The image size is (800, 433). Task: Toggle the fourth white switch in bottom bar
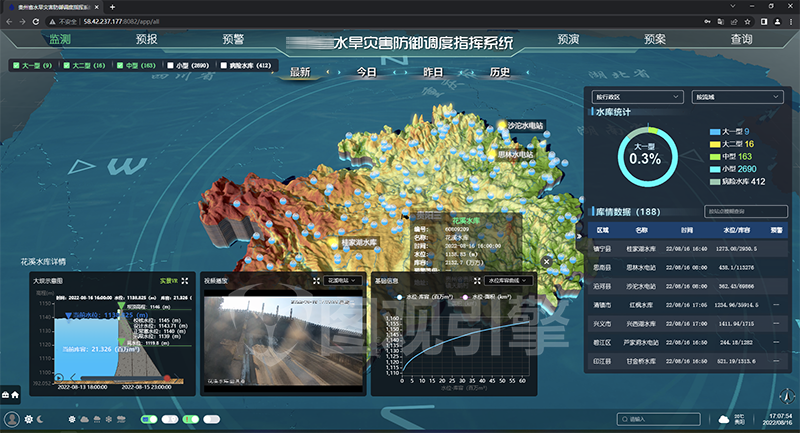(x=212, y=419)
